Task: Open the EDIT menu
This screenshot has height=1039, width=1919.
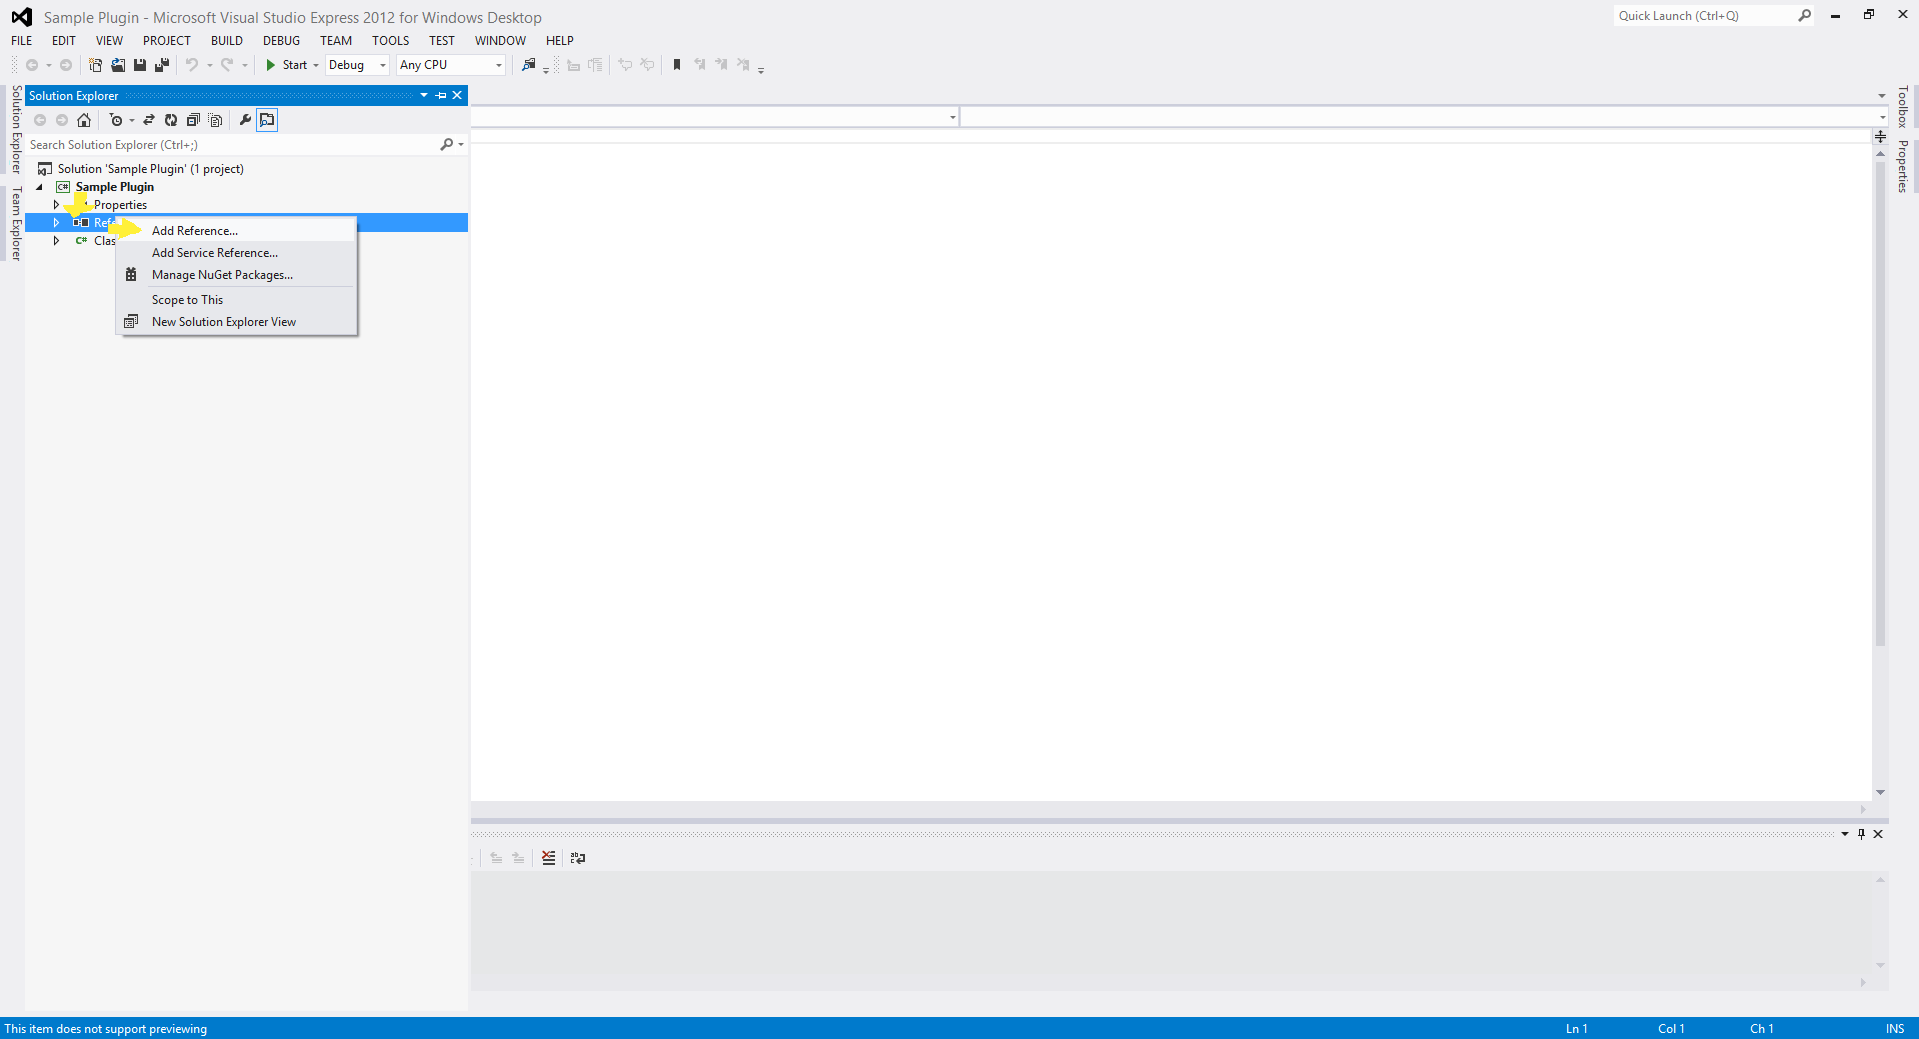Action: [x=64, y=41]
